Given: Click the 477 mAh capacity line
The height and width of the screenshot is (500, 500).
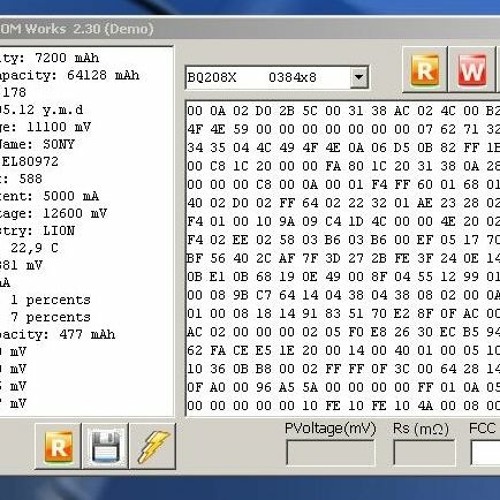Looking at the screenshot, I should tap(57, 334).
